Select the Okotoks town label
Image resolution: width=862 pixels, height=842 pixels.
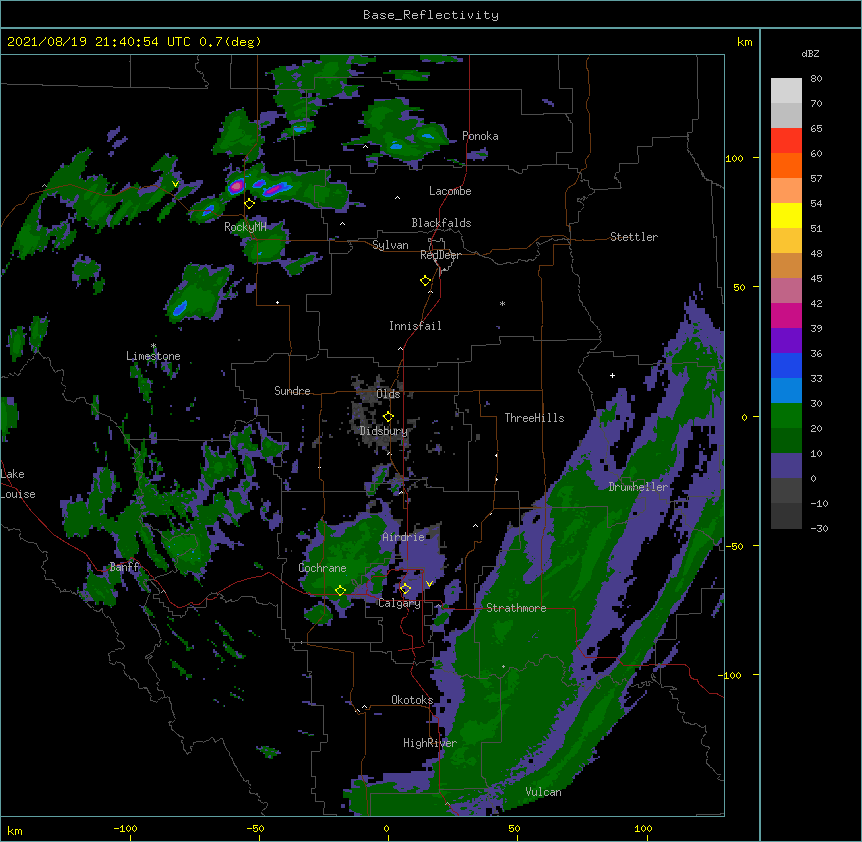(412, 700)
